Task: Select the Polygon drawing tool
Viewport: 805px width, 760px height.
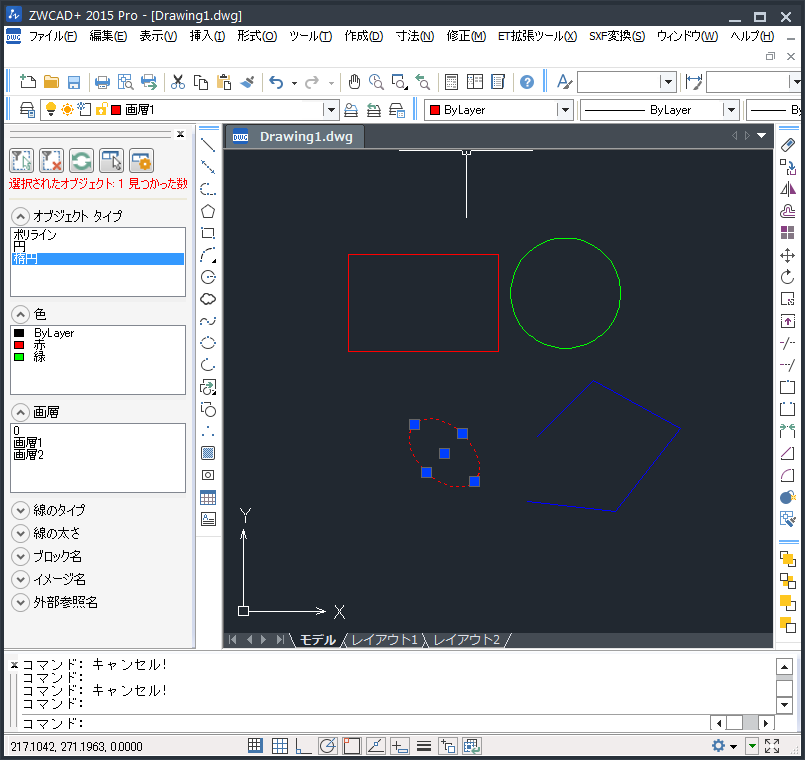Action: (208, 211)
